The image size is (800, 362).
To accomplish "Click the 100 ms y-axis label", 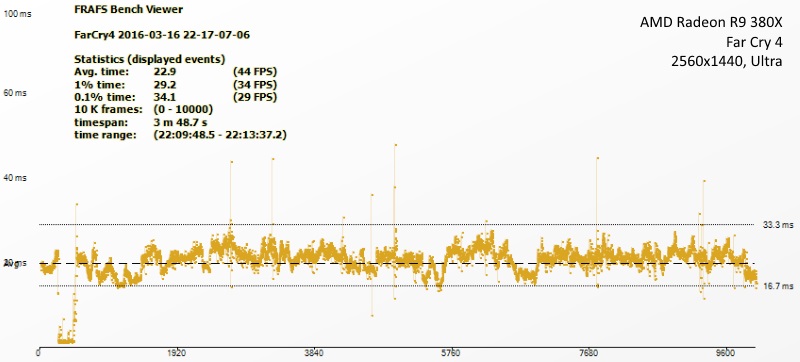I will (x=17, y=14).
